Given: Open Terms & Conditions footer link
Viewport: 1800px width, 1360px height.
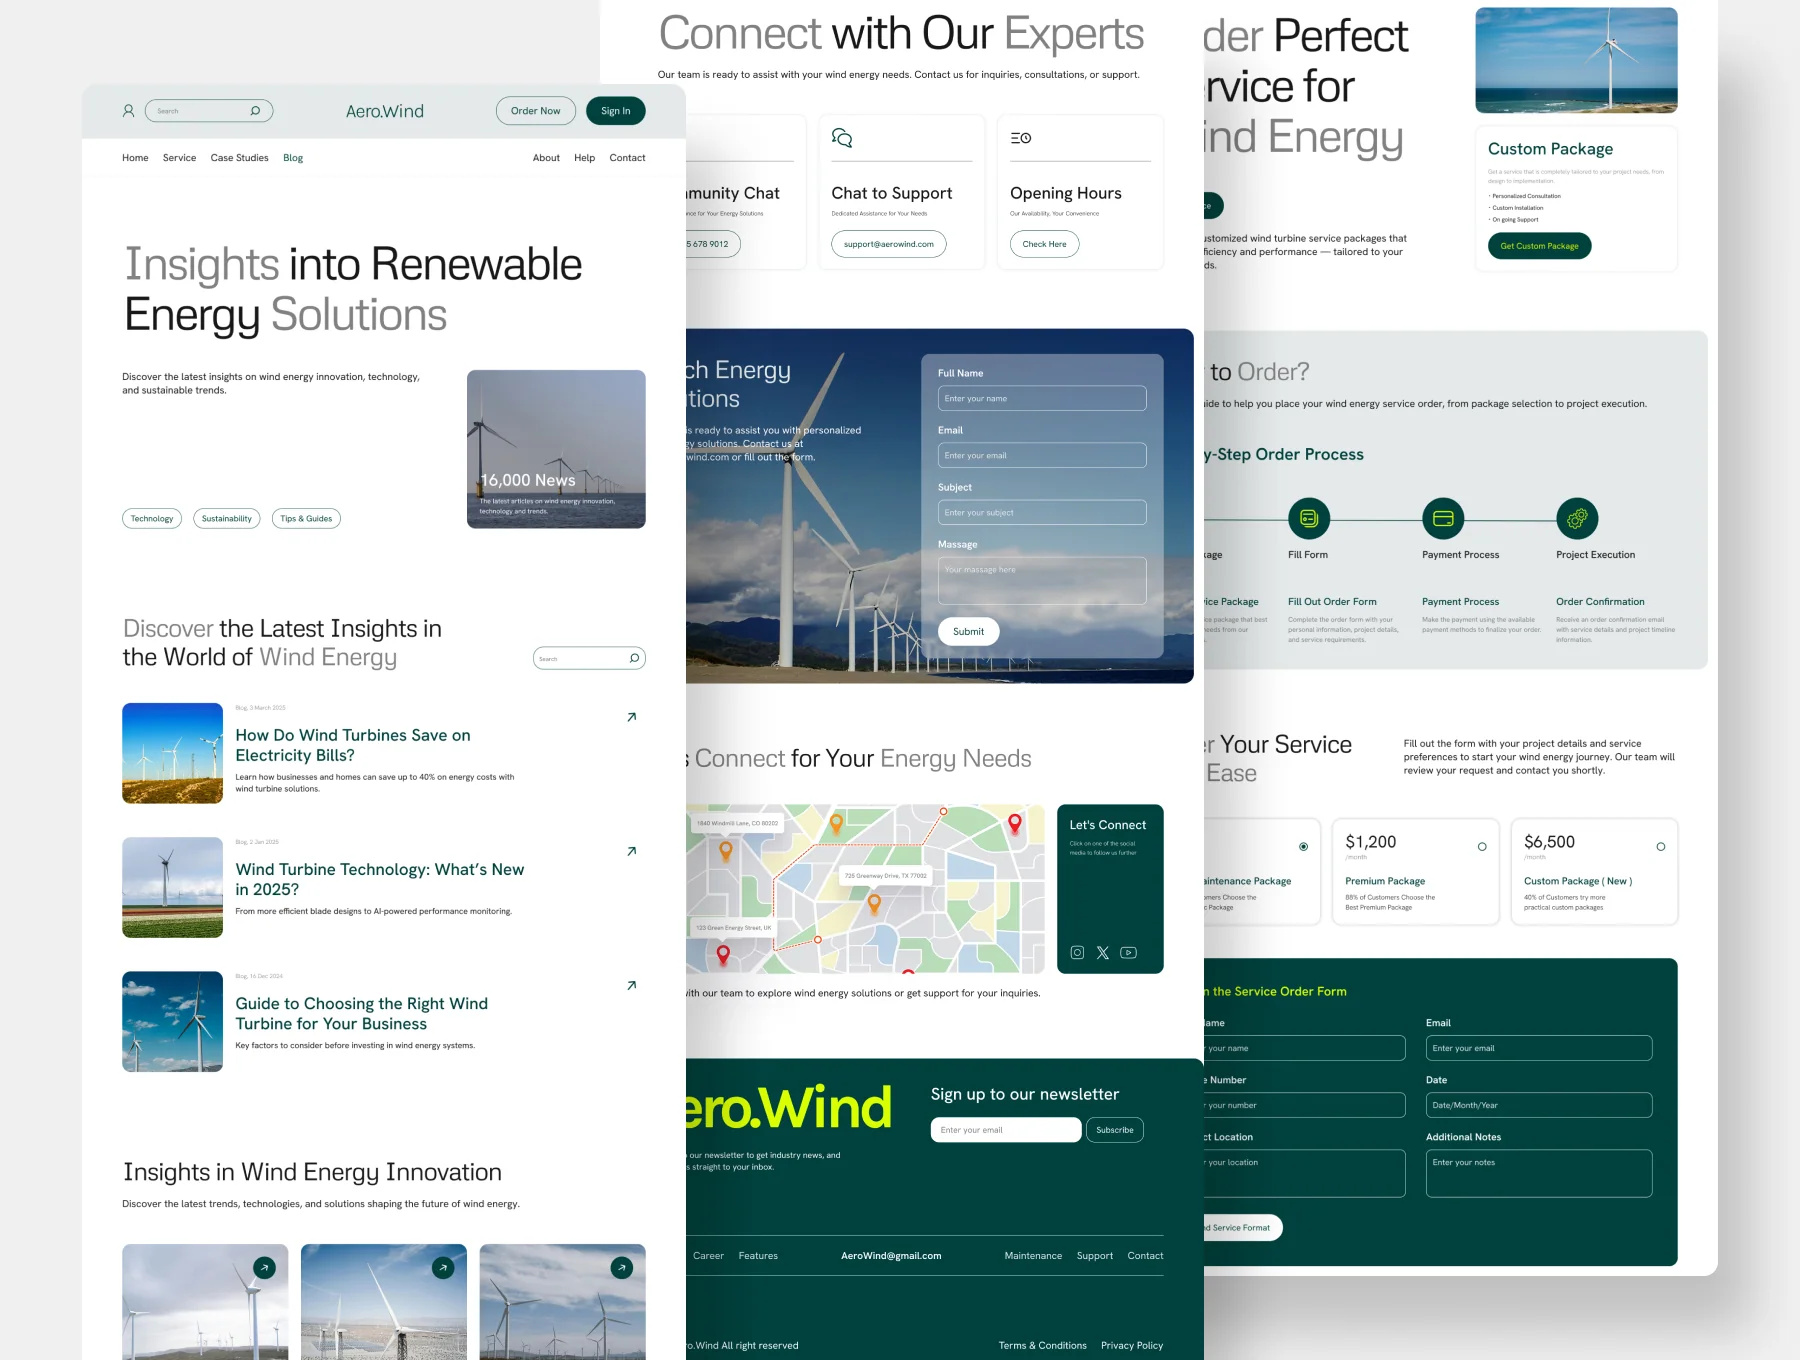Looking at the screenshot, I should click(x=1042, y=1346).
